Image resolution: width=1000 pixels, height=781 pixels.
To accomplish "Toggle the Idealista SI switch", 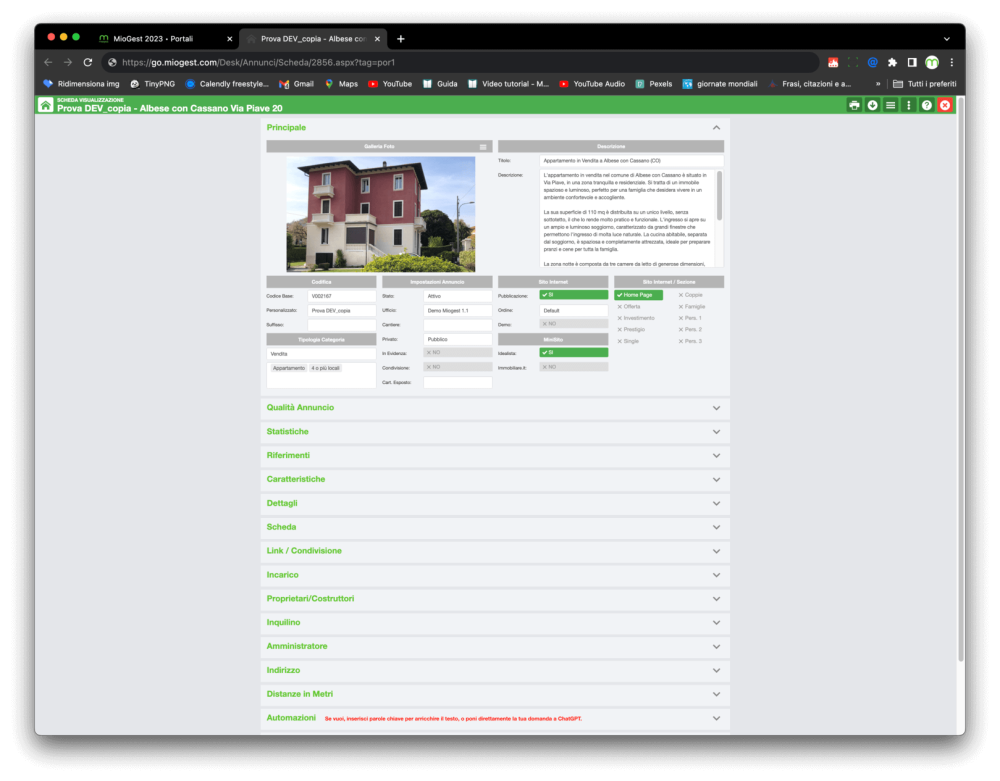I will pyautogui.click(x=573, y=353).
